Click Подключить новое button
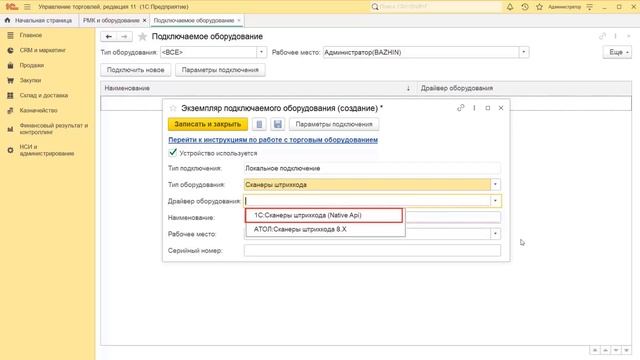The width and height of the screenshot is (640, 360). tap(136, 70)
